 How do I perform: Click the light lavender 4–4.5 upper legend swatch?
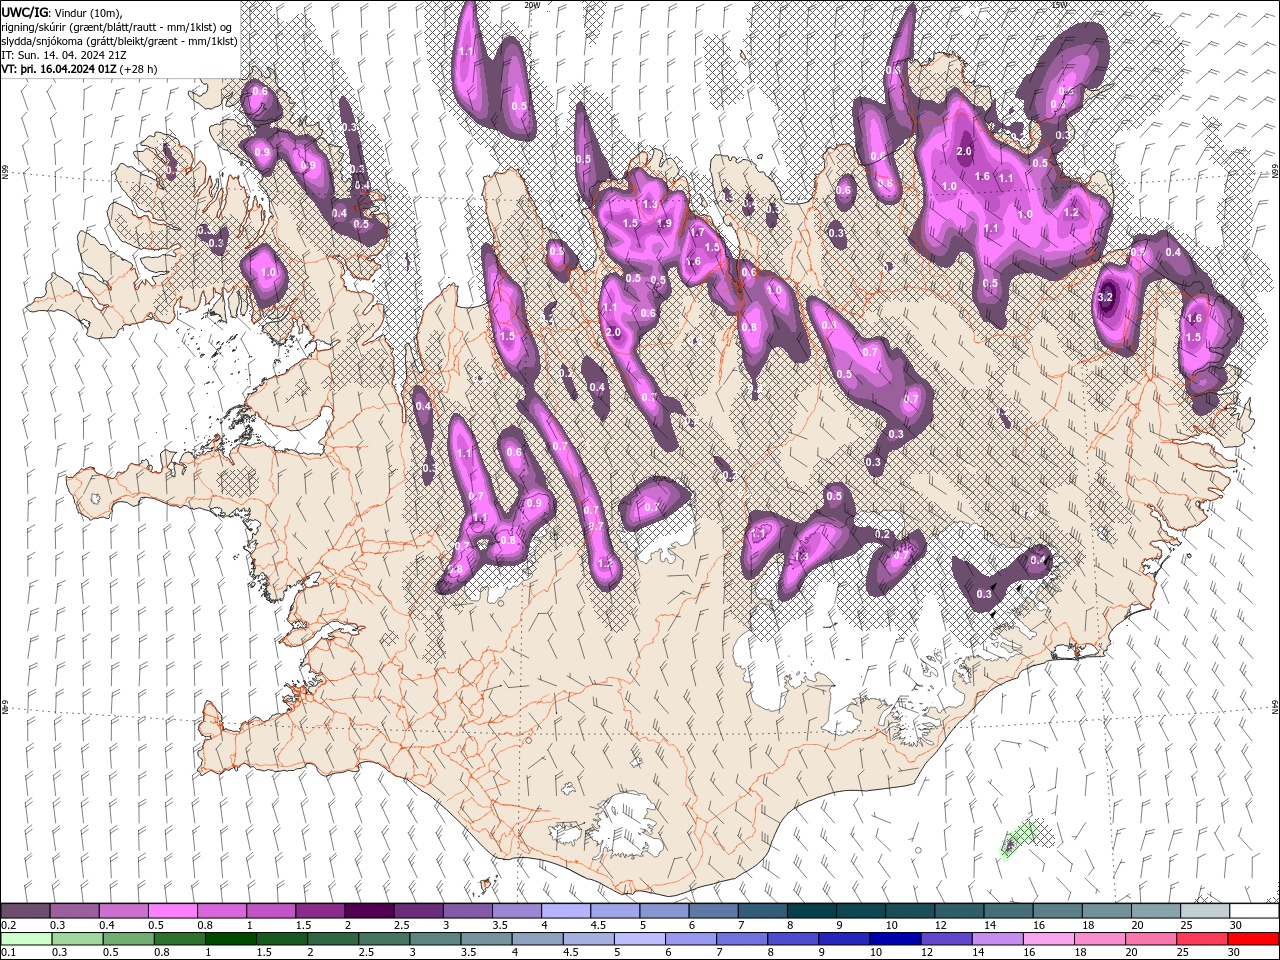566,910
